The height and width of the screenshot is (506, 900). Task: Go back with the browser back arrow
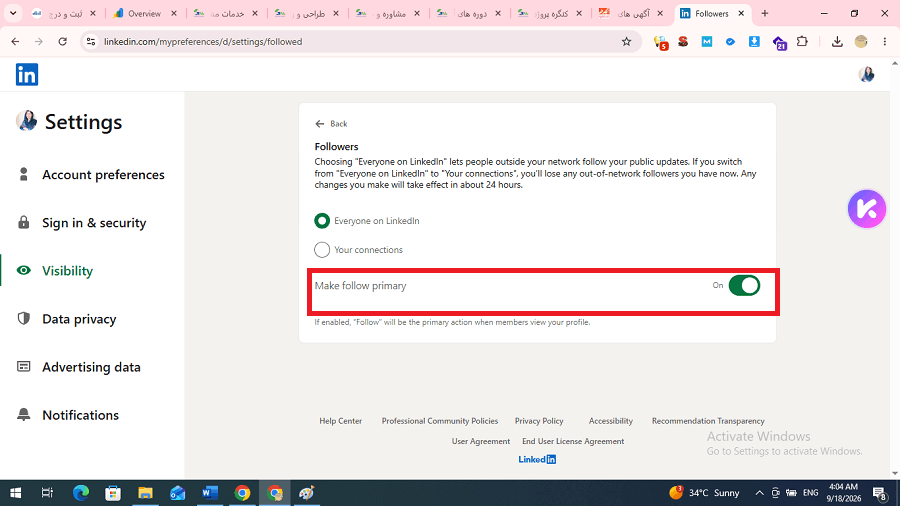pos(15,41)
